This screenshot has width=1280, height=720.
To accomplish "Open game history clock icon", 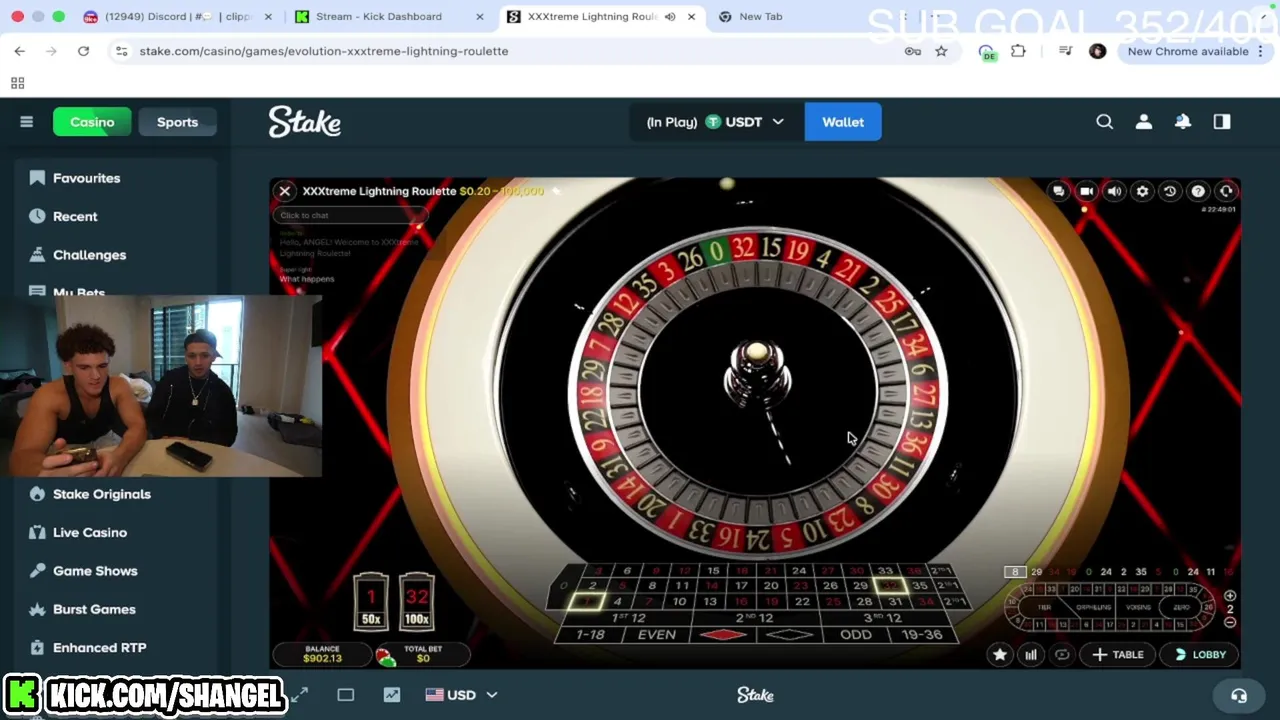I will [x=1170, y=191].
